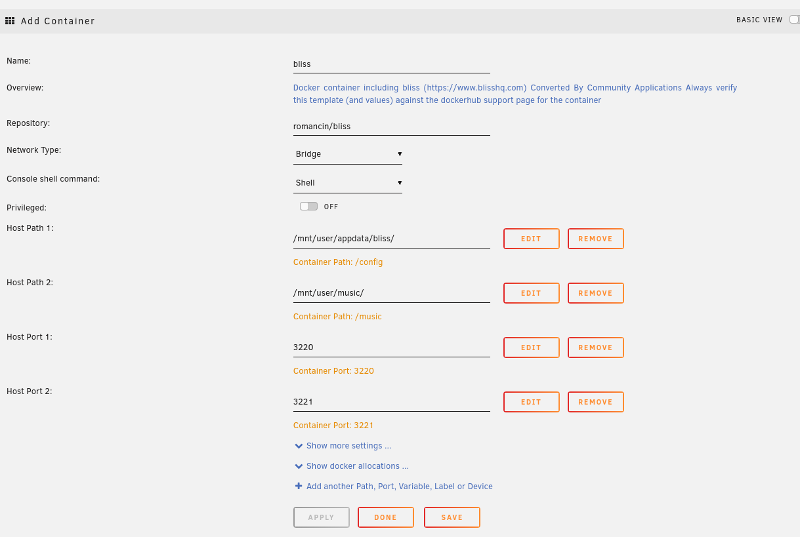Click the Repository input field

[x=391, y=126]
